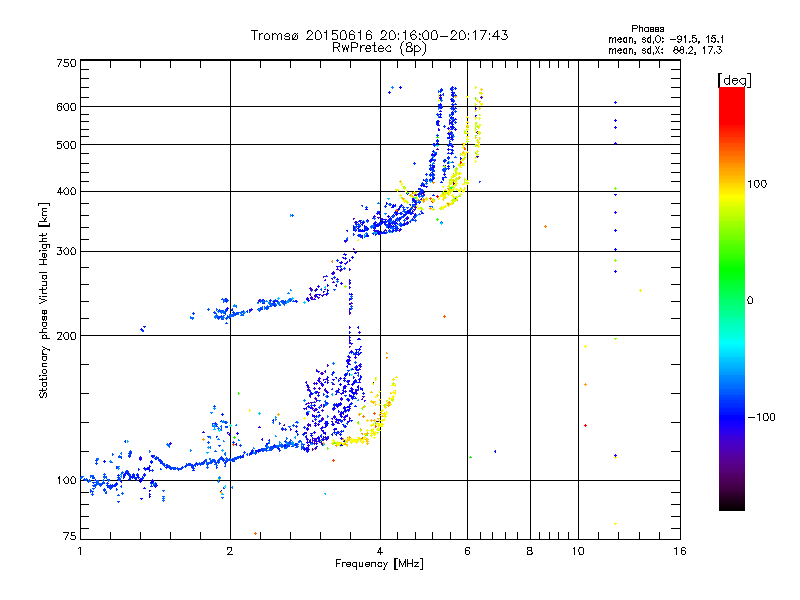
Task: Click the y-axis tick label '600'
Action: [66, 107]
